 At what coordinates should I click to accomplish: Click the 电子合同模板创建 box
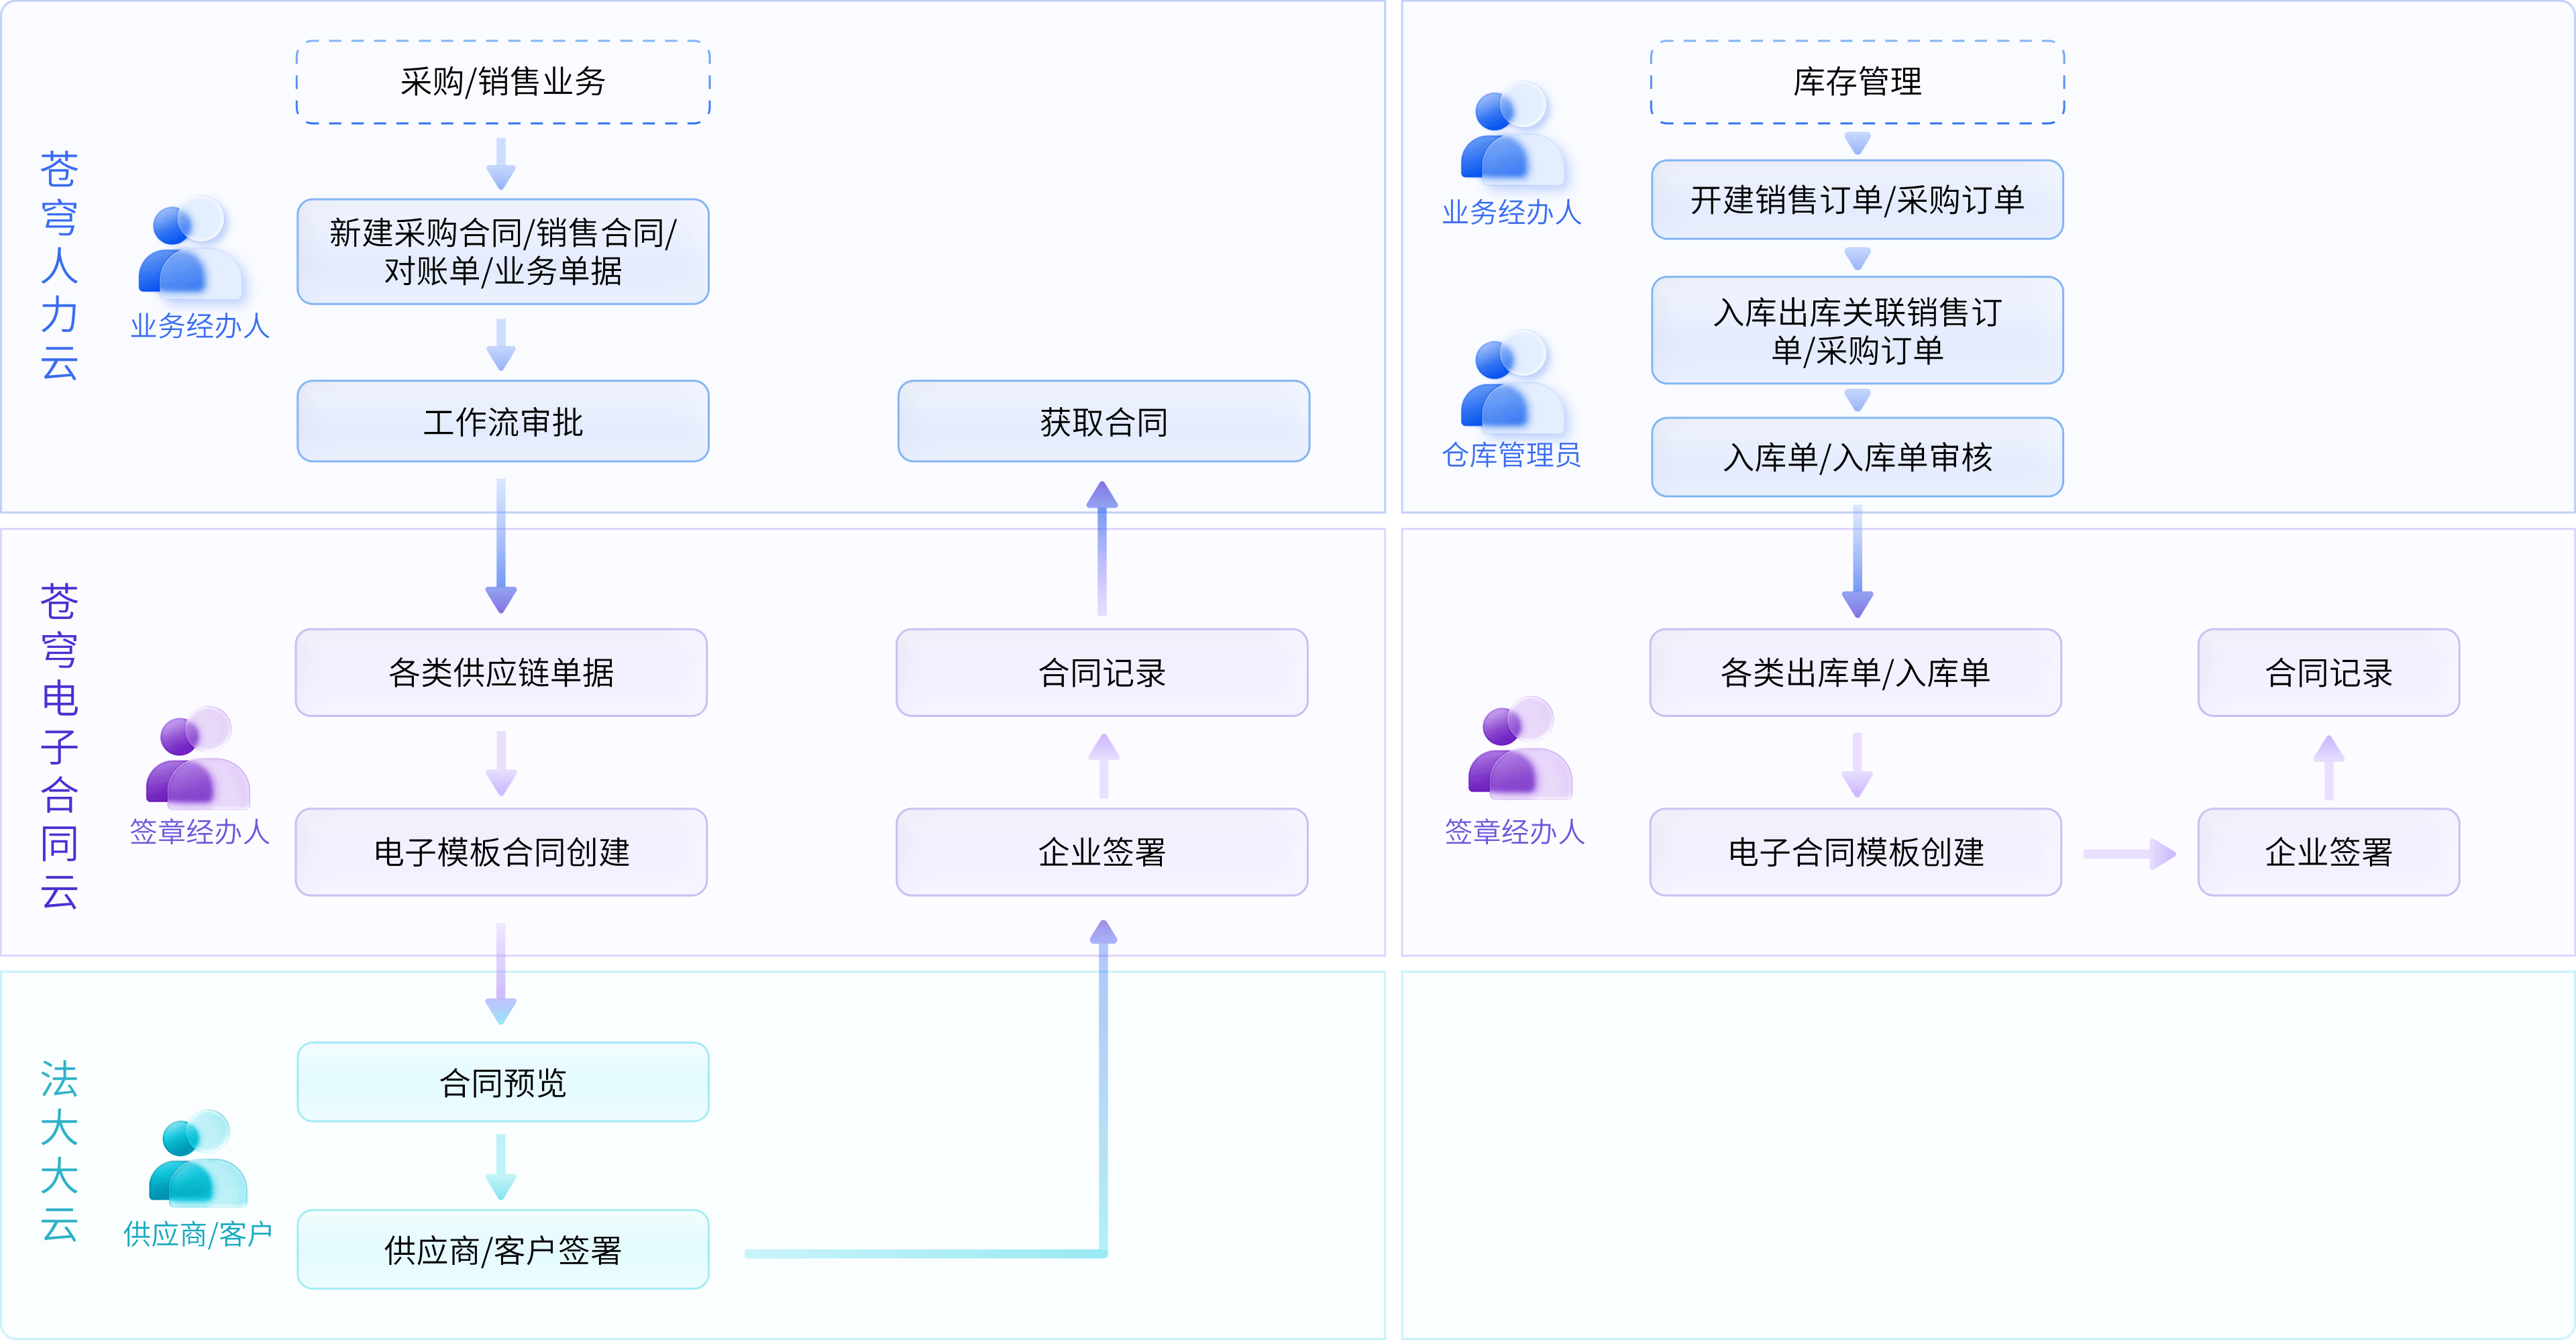[1855, 852]
